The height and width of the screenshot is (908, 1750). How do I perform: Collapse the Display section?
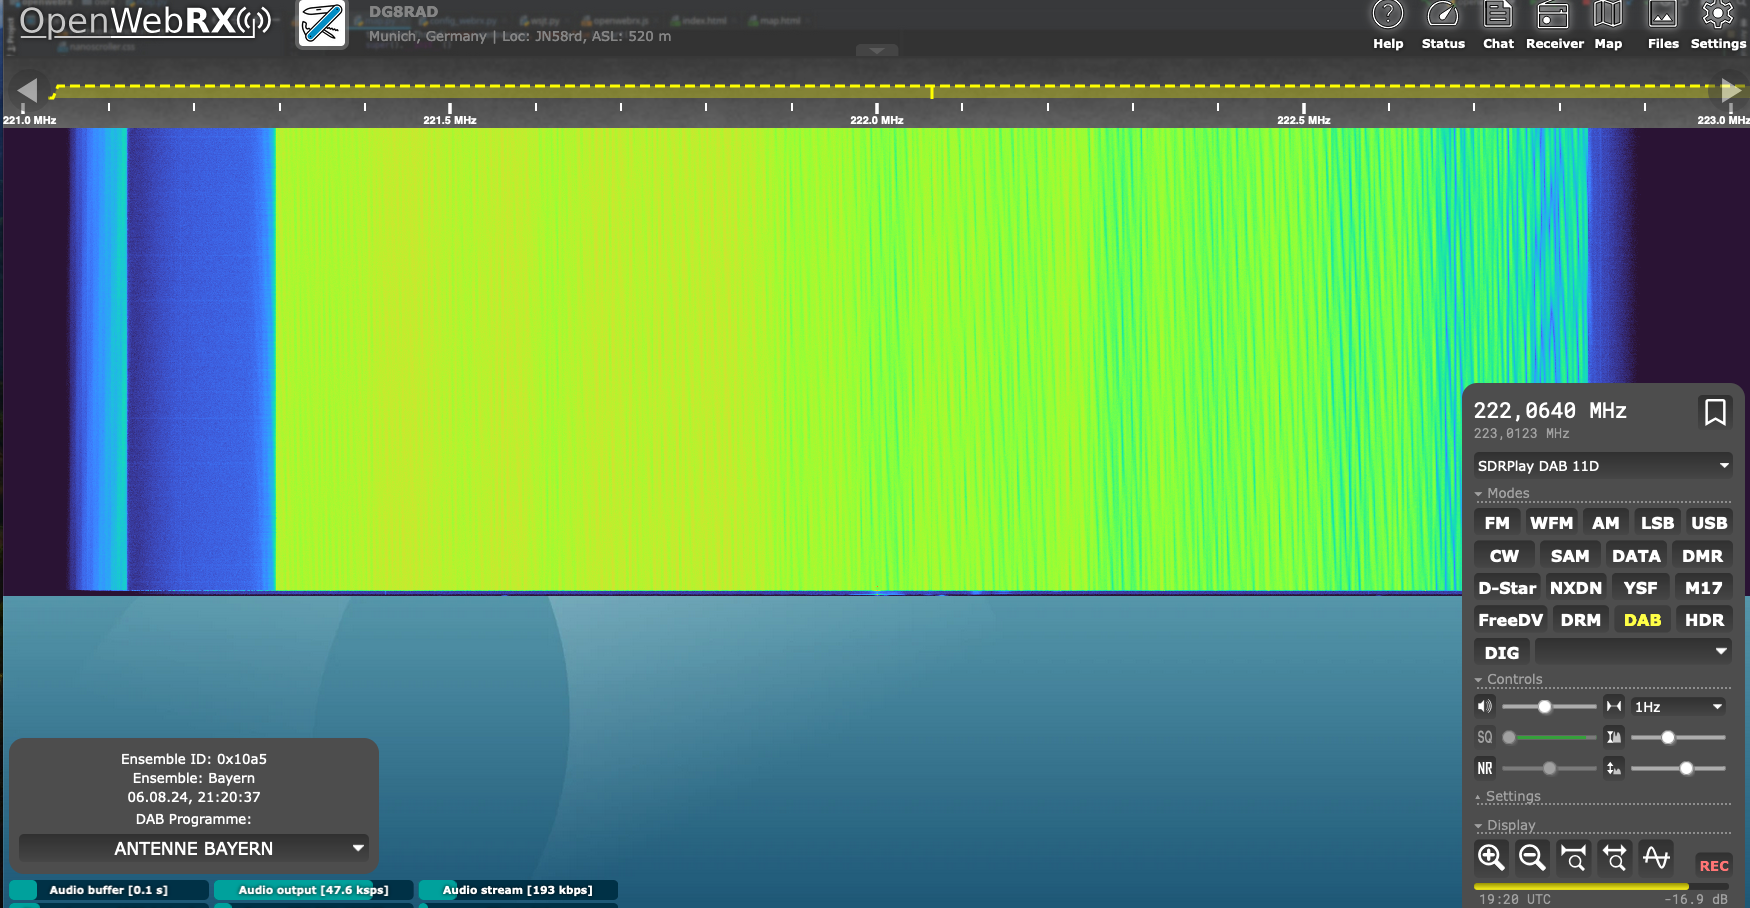(1505, 825)
